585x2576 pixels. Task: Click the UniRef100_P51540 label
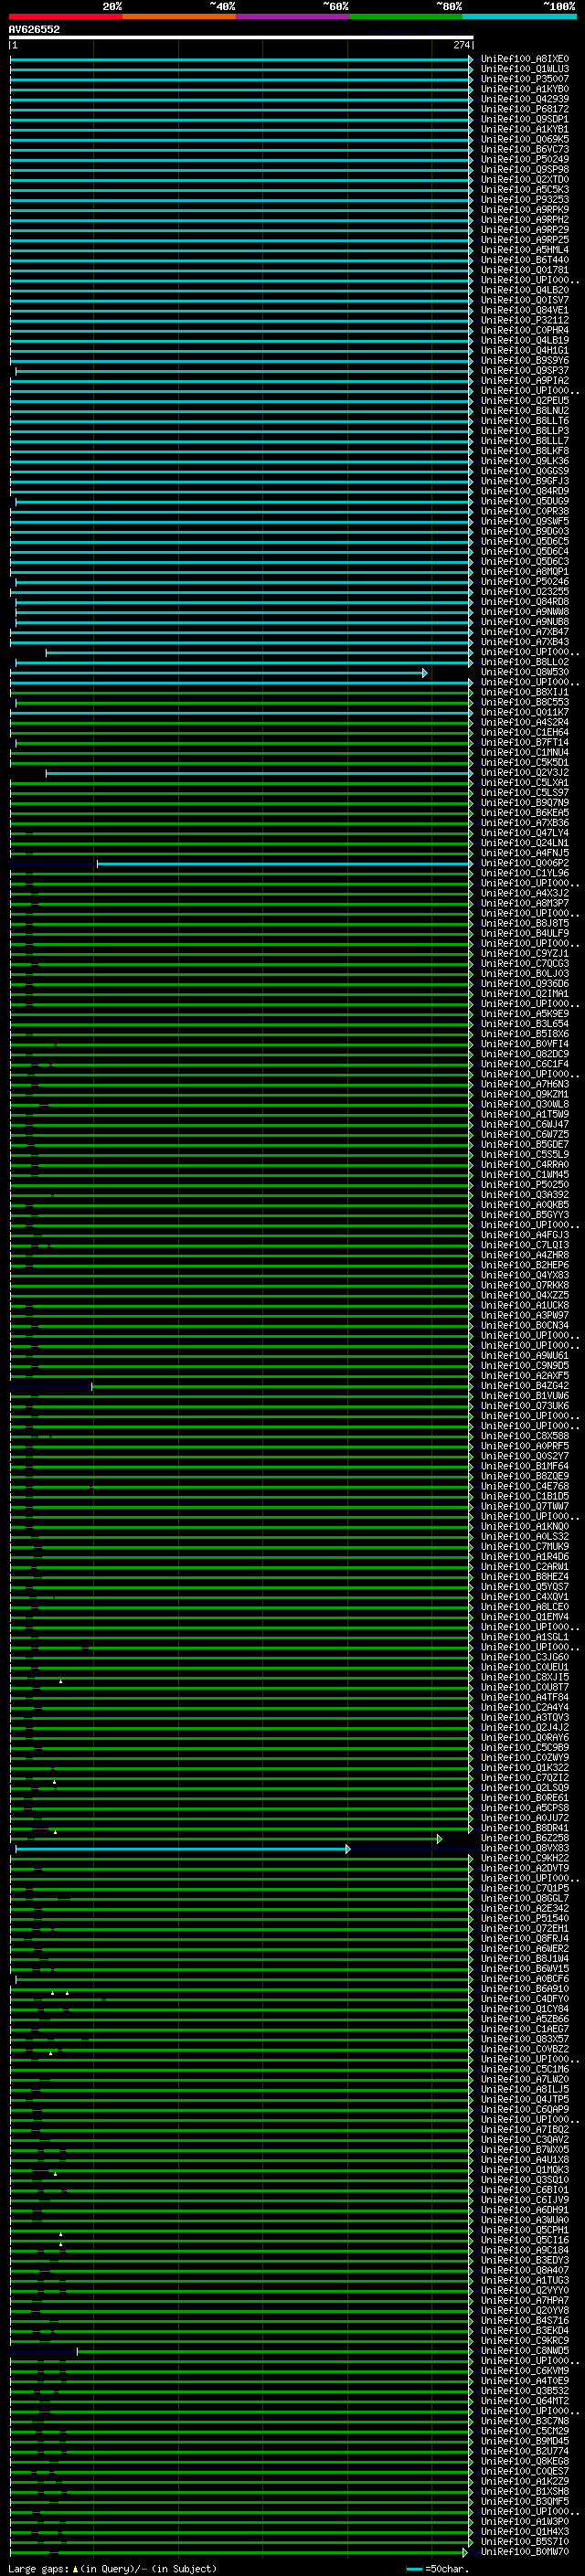[x=524, y=1919]
